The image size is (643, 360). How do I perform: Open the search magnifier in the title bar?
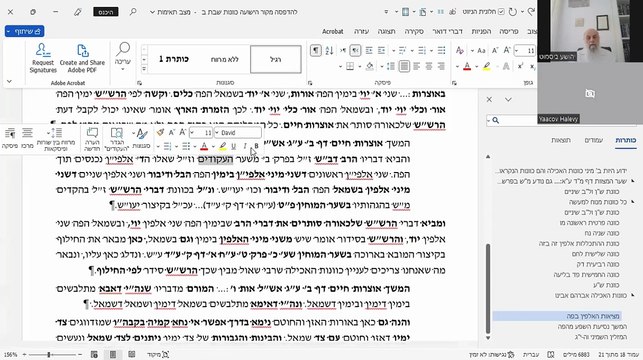click(x=133, y=12)
